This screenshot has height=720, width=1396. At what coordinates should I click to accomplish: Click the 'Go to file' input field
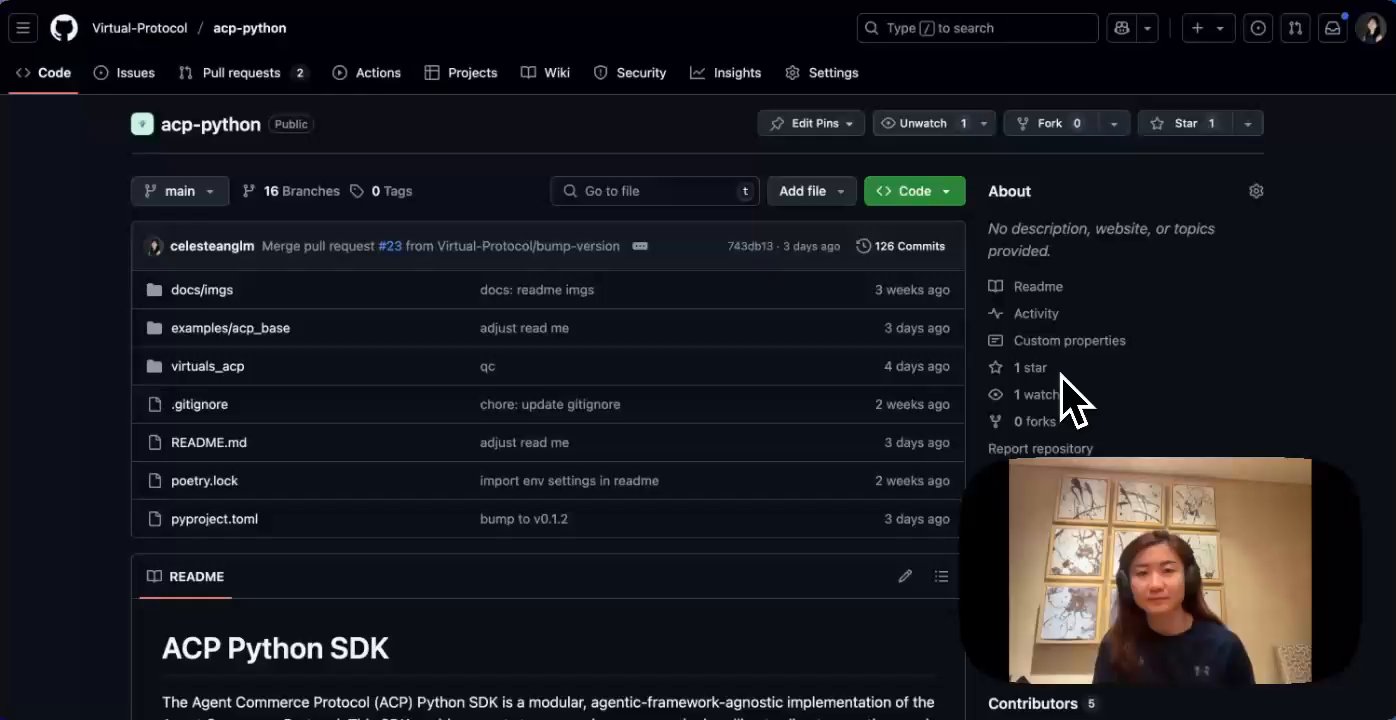655,191
